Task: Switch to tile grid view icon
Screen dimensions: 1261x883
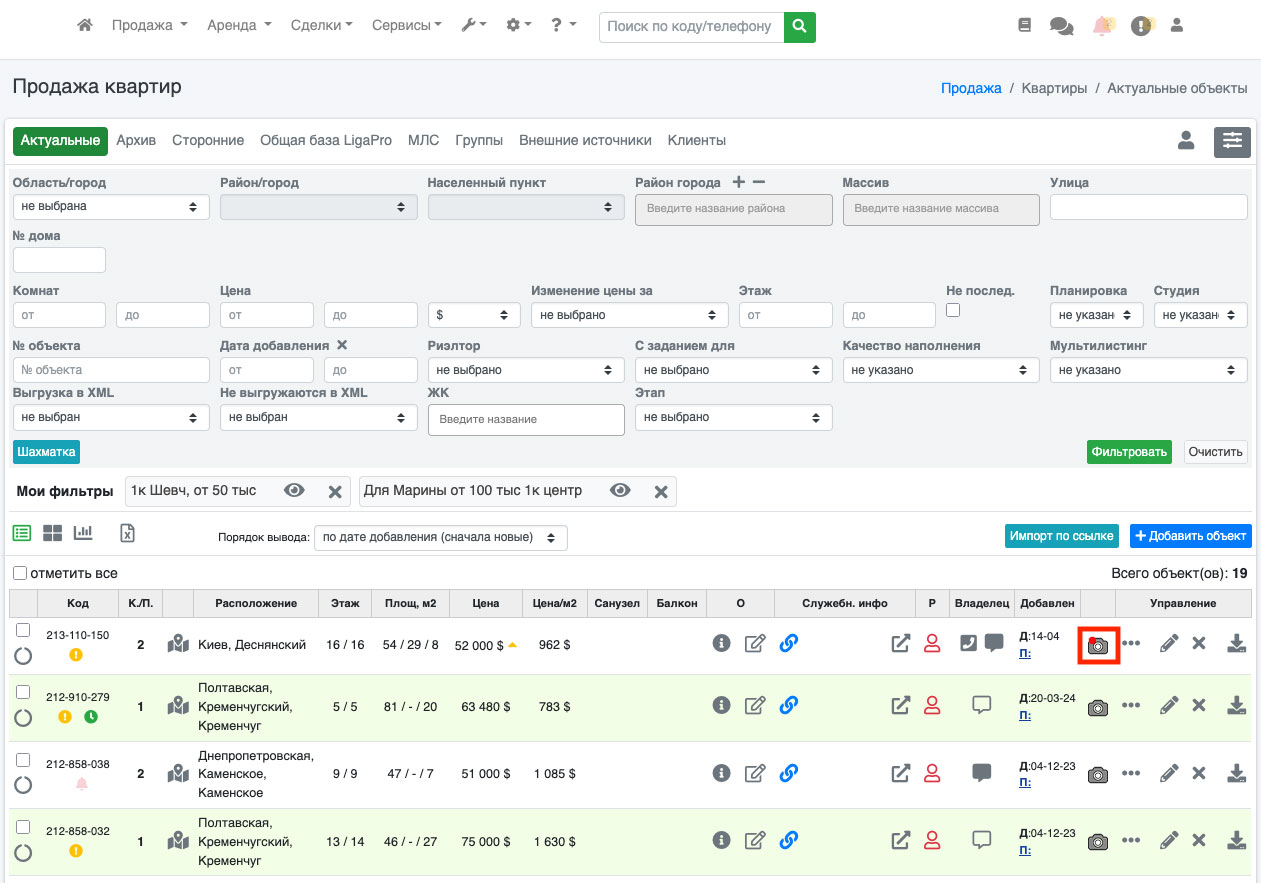Action: click(x=52, y=534)
